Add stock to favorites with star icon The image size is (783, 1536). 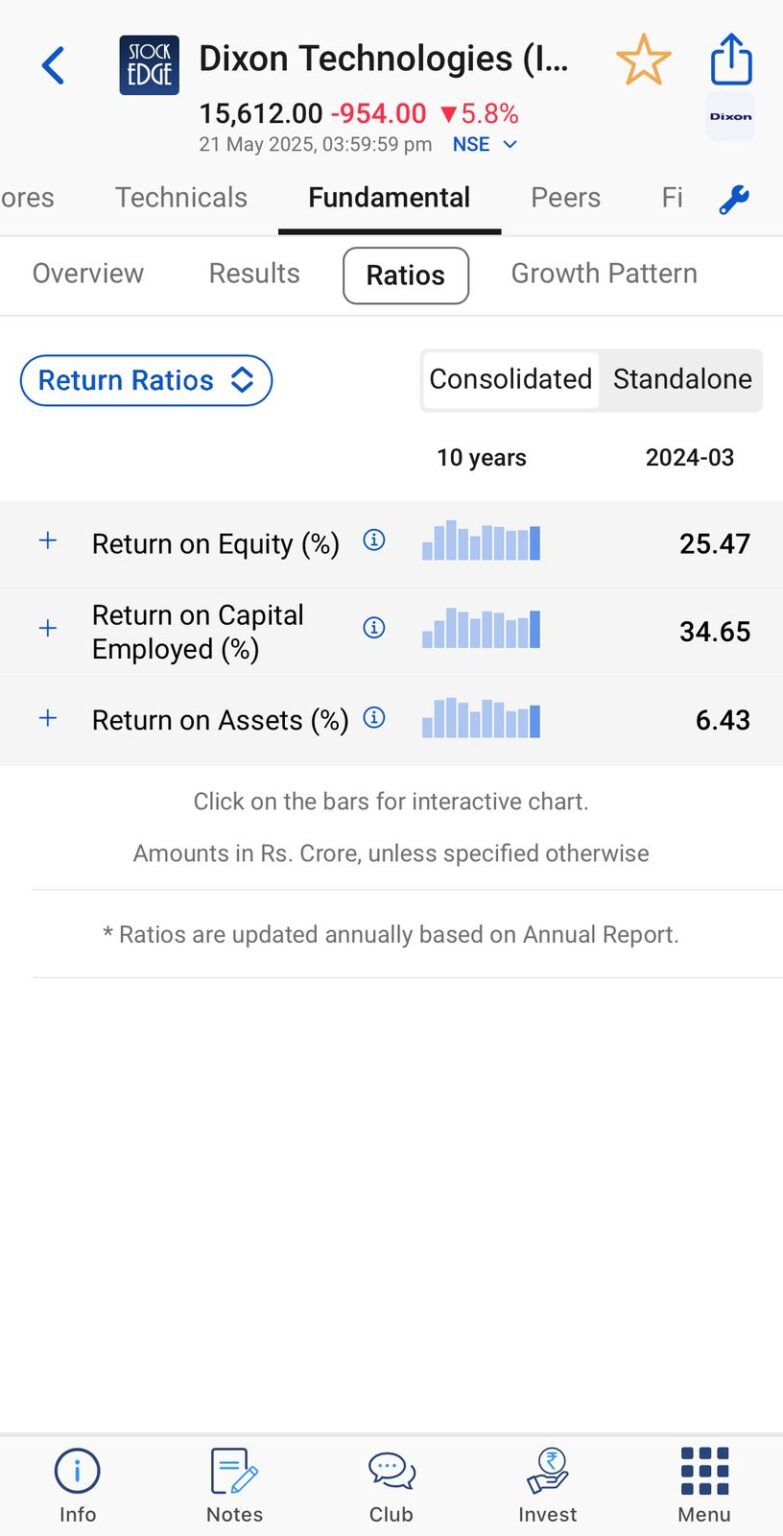coord(643,61)
